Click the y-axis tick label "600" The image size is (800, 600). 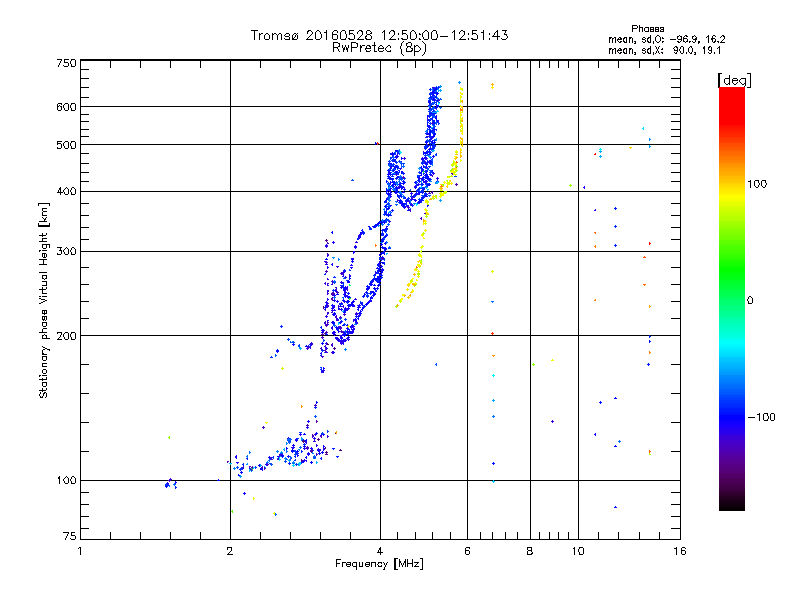66,107
